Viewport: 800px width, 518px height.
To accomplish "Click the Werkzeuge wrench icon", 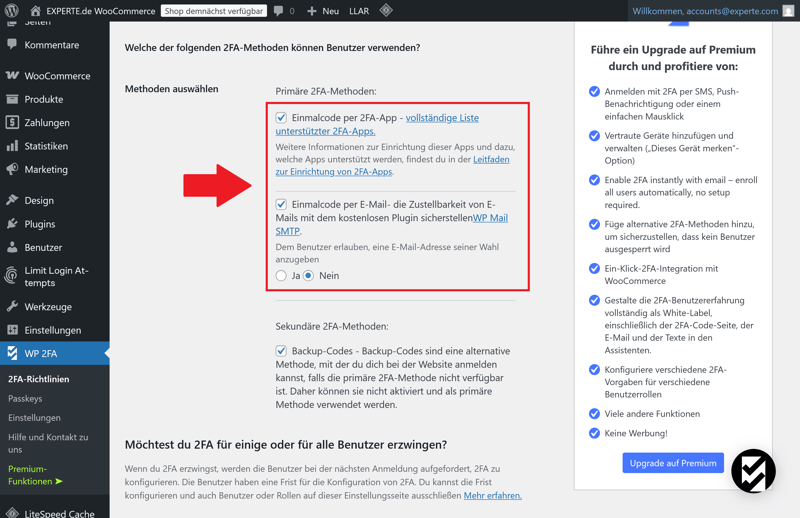I will point(12,306).
